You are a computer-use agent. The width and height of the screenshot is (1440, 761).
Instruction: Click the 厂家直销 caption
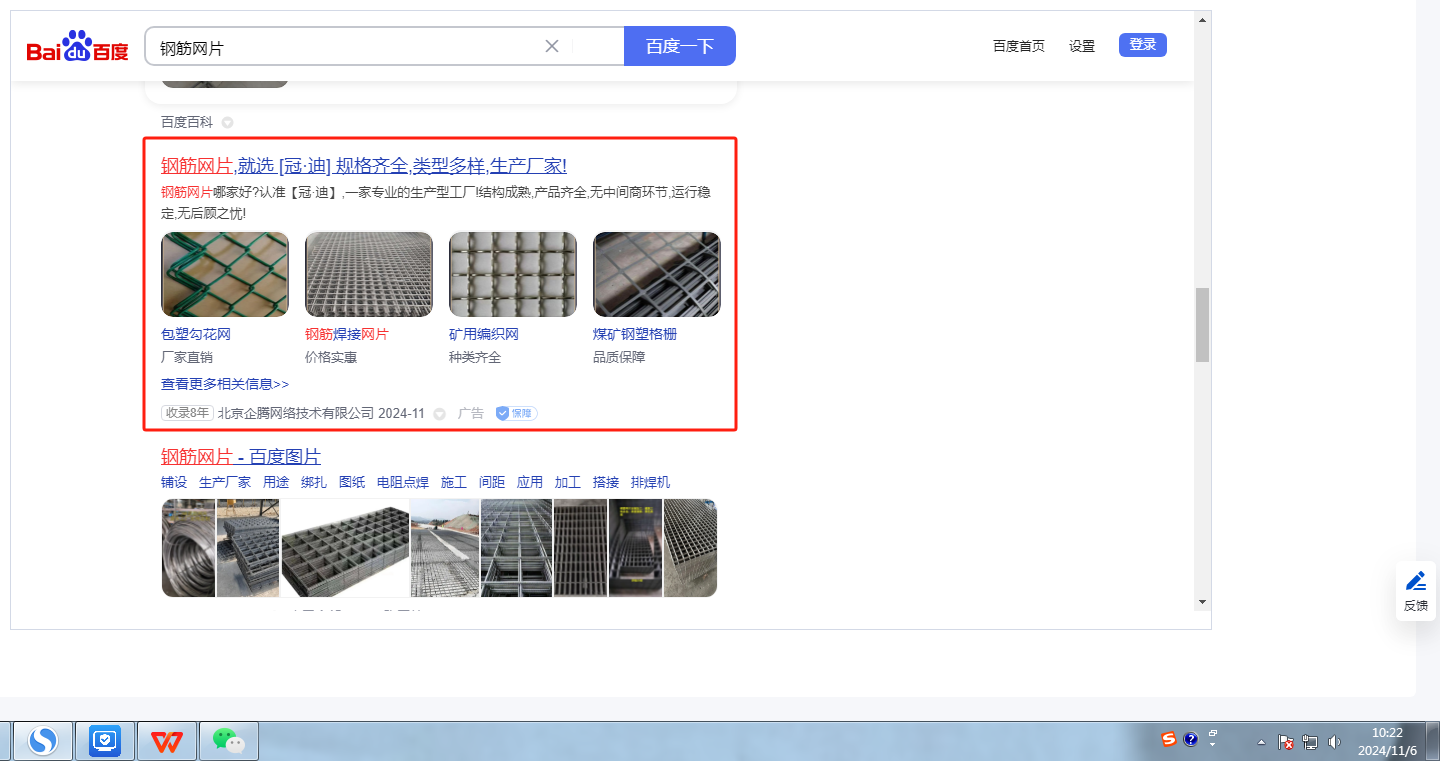187,357
